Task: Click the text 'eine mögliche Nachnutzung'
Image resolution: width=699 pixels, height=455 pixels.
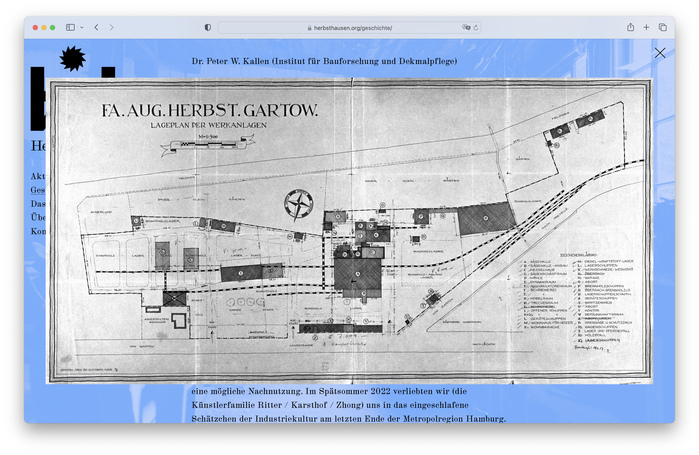Action: pos(247,391)
